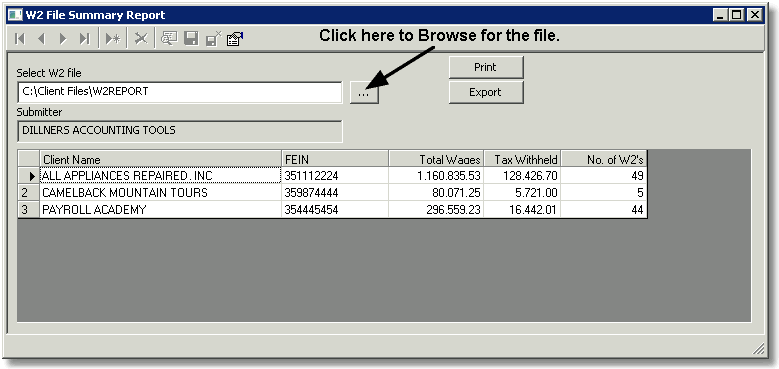This screenshot has width=779, height=369.
Task: Click the new record toolbar icon
Action: click(x=113, y=39)
